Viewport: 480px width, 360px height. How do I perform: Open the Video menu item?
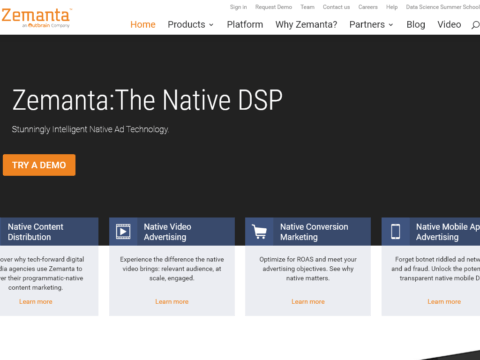(449, 25)
